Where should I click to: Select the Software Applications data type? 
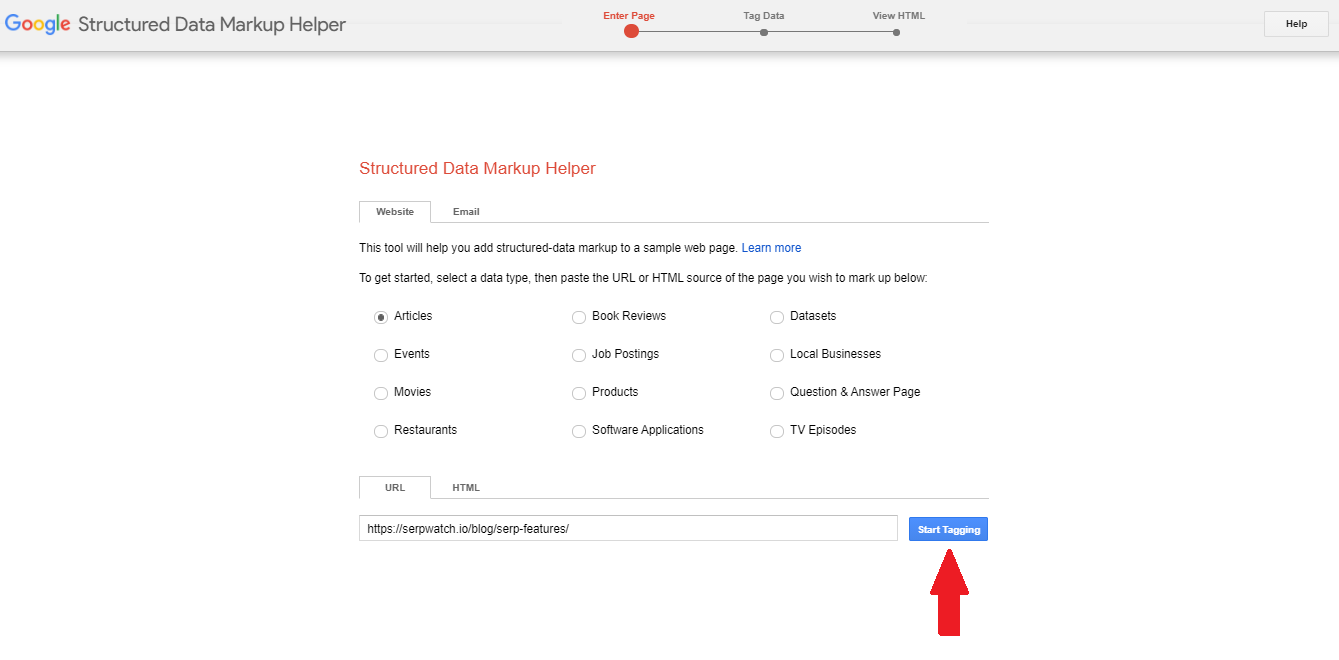pos(579,431)
